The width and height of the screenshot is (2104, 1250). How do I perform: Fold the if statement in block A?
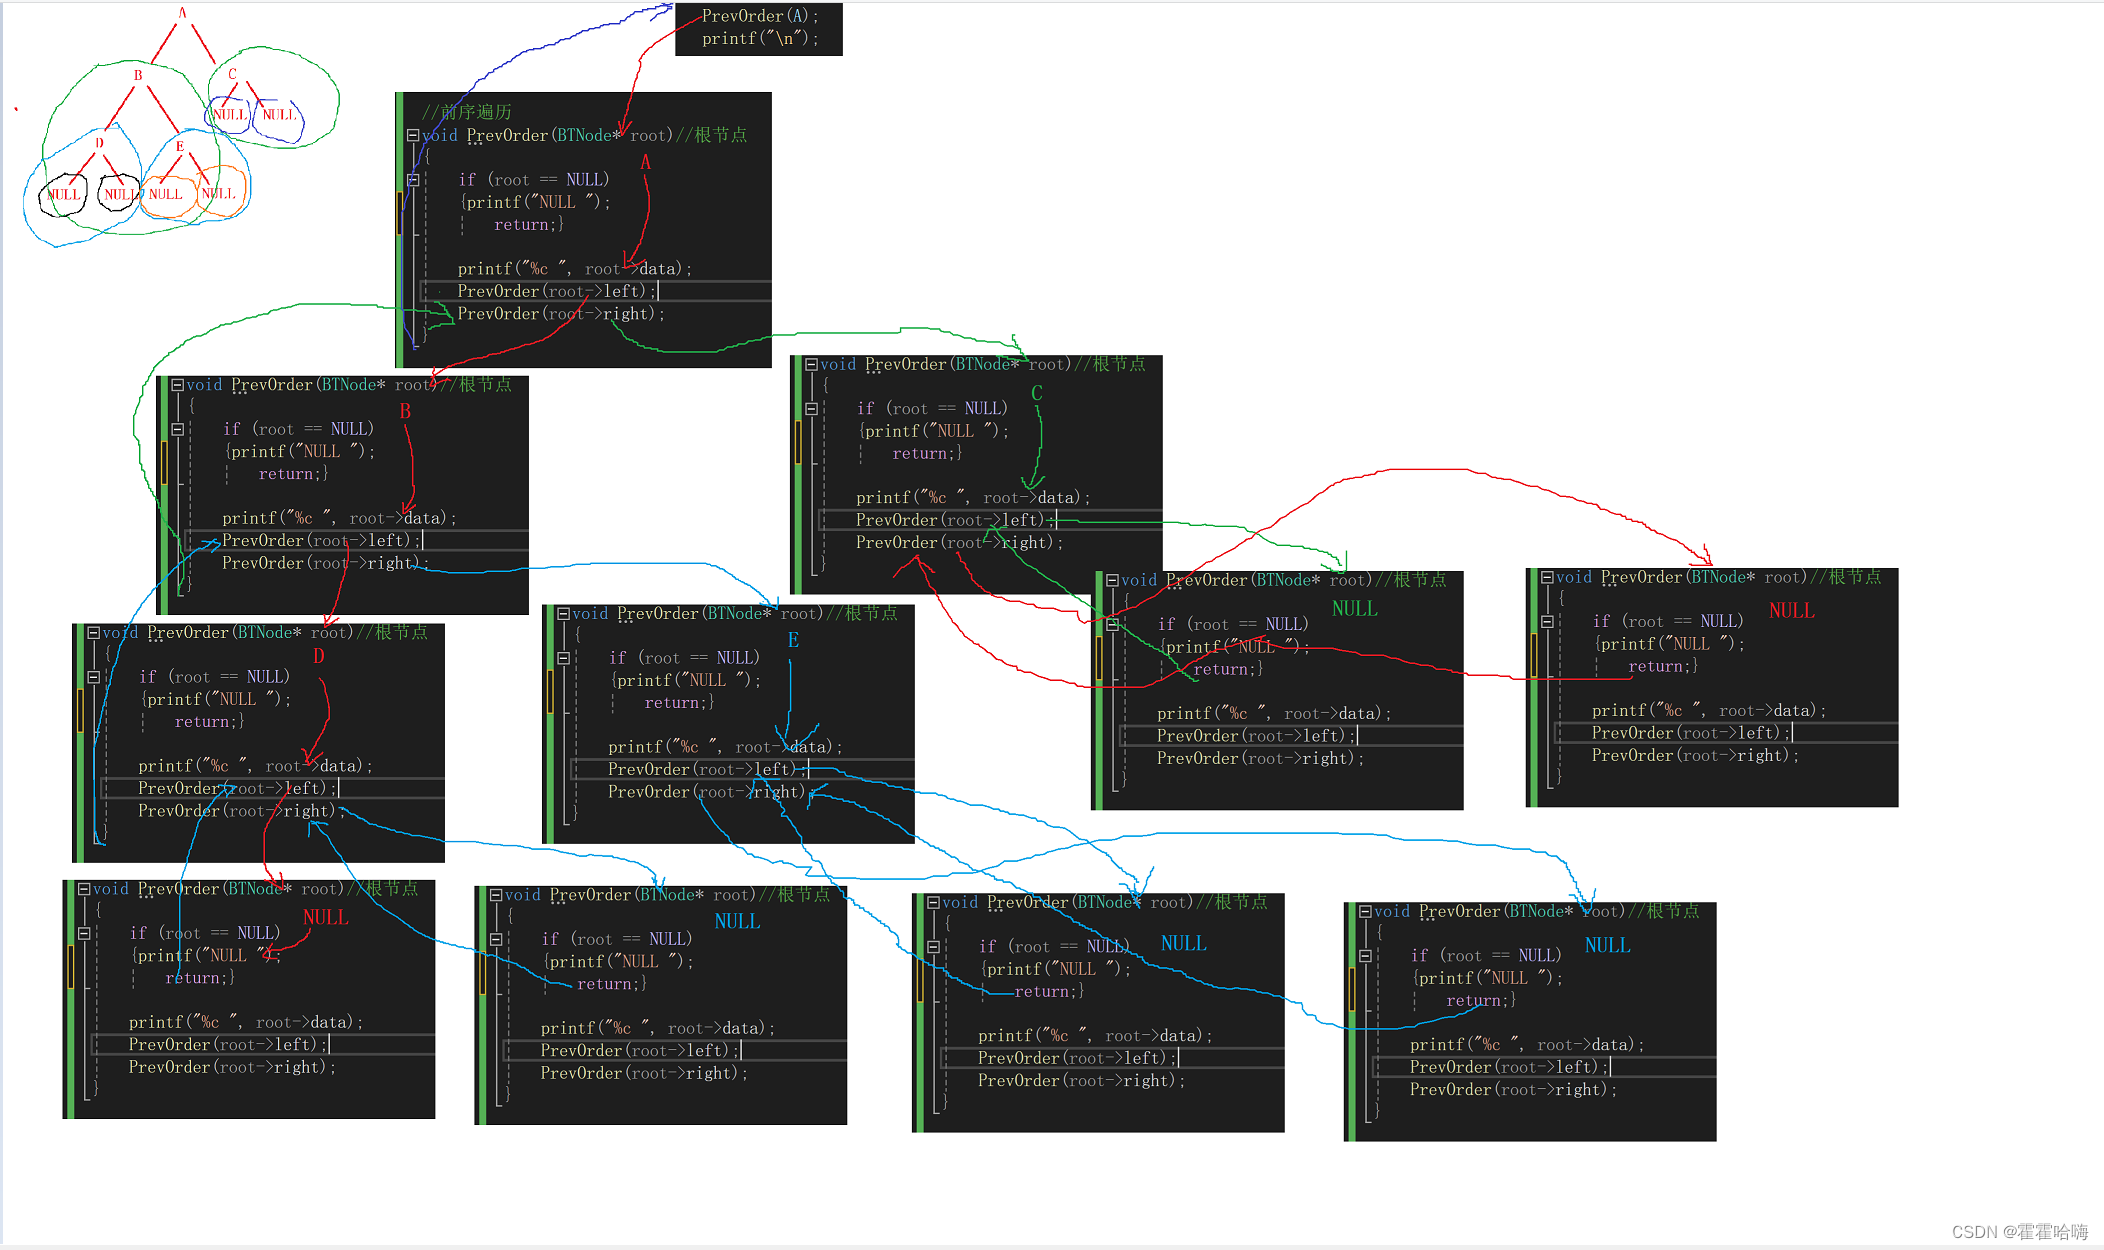coord(413,180)
